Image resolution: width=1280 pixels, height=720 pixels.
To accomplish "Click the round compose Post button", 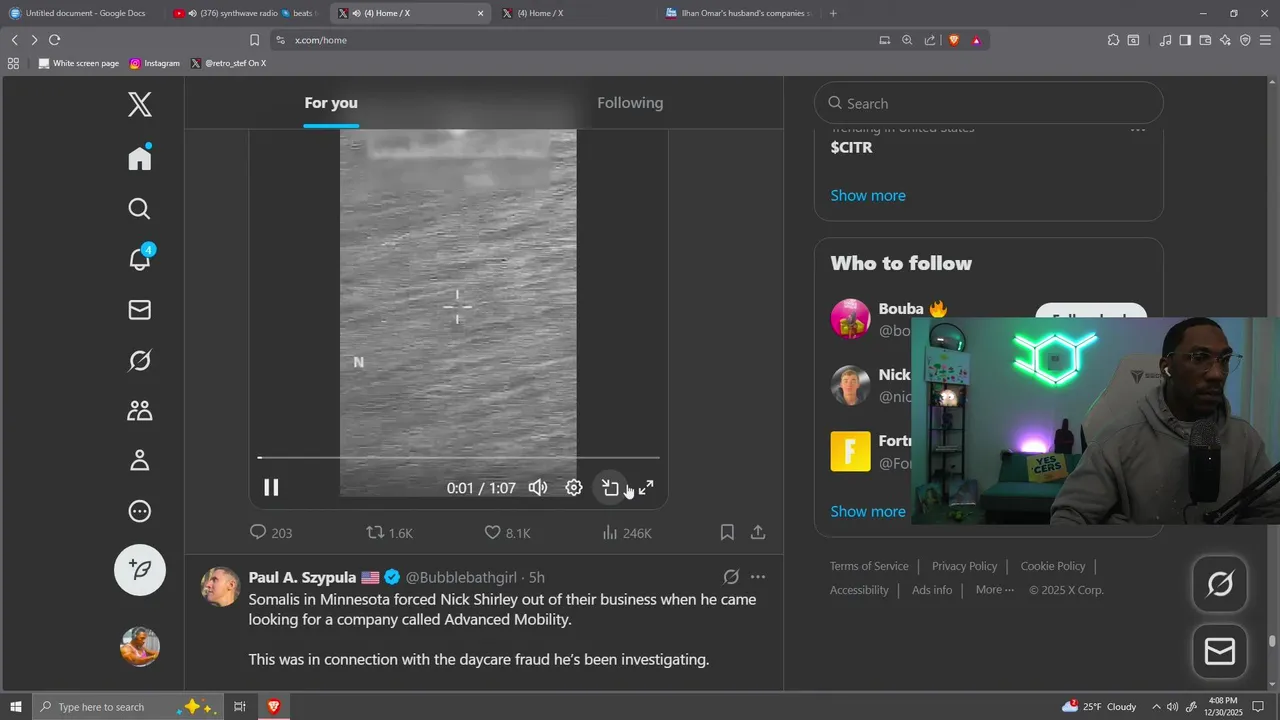I will [140, 570].
